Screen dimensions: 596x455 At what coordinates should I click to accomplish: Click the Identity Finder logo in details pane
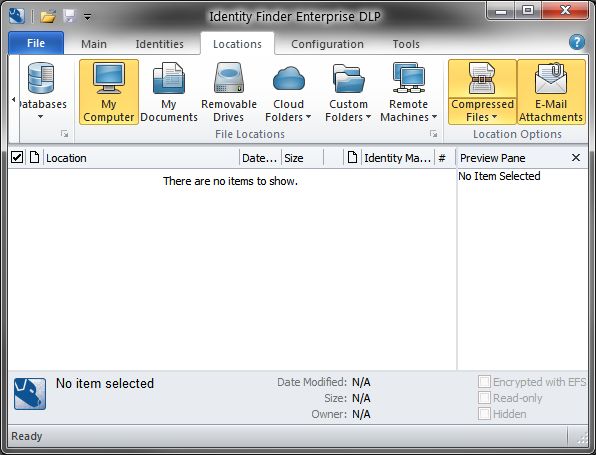[x=30, y=394]
